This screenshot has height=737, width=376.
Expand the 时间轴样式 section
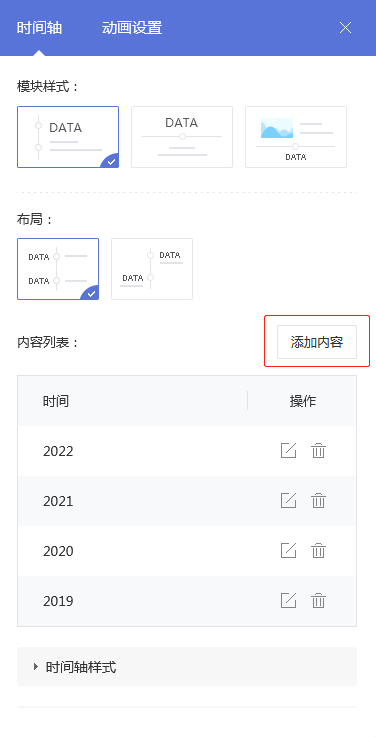click(x=187, y=666)
